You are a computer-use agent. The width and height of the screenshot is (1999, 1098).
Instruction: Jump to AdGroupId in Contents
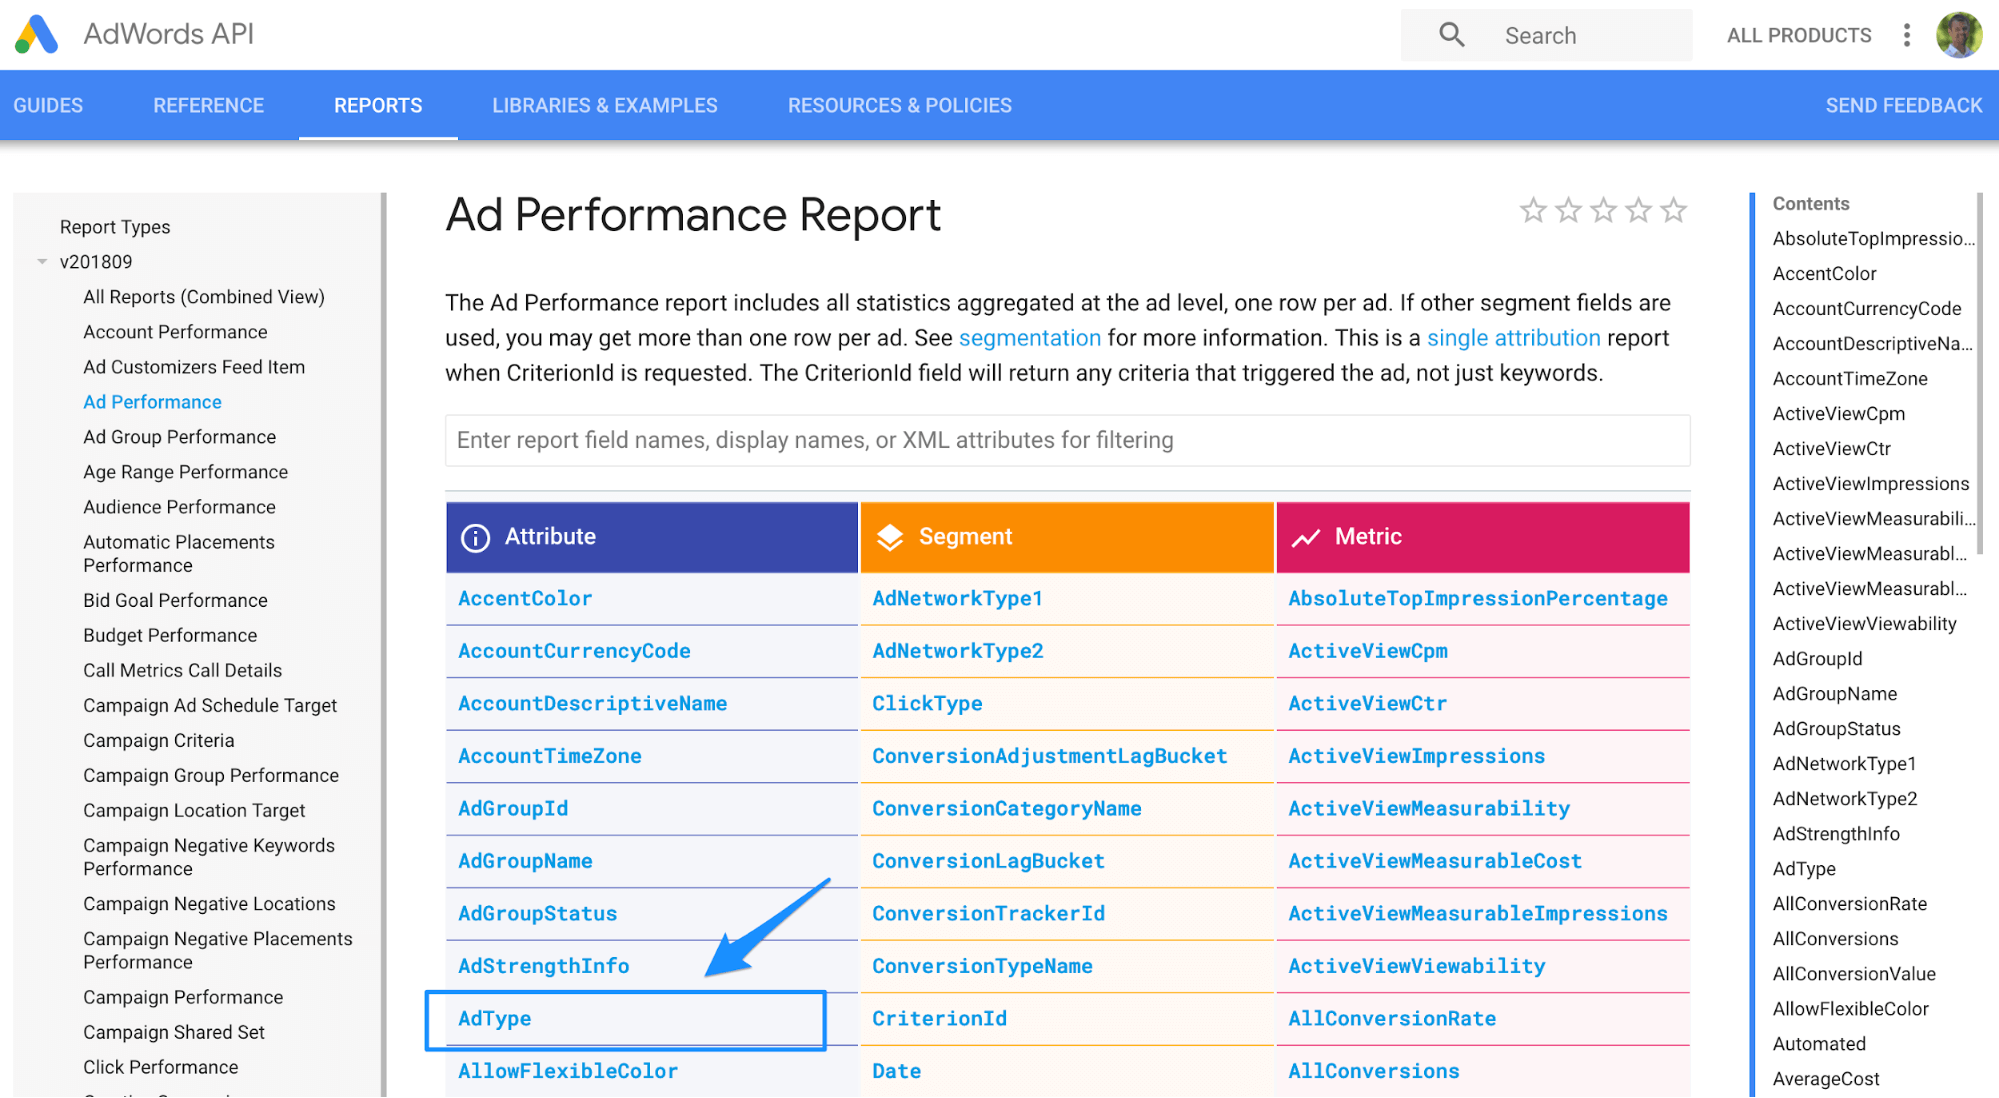(1817, 659)
